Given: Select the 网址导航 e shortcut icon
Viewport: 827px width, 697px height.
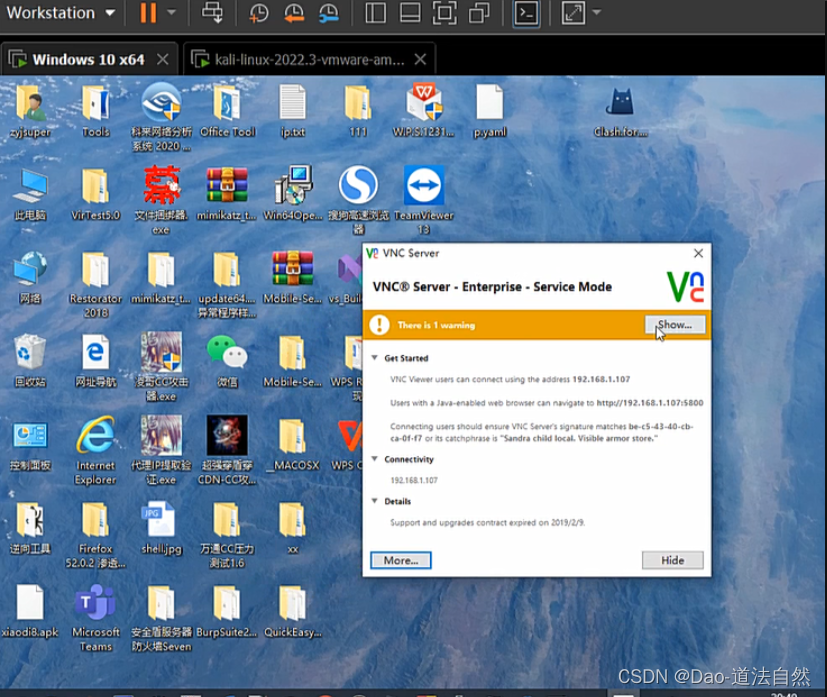Looking at the screenshot, I should click(95, 361).
